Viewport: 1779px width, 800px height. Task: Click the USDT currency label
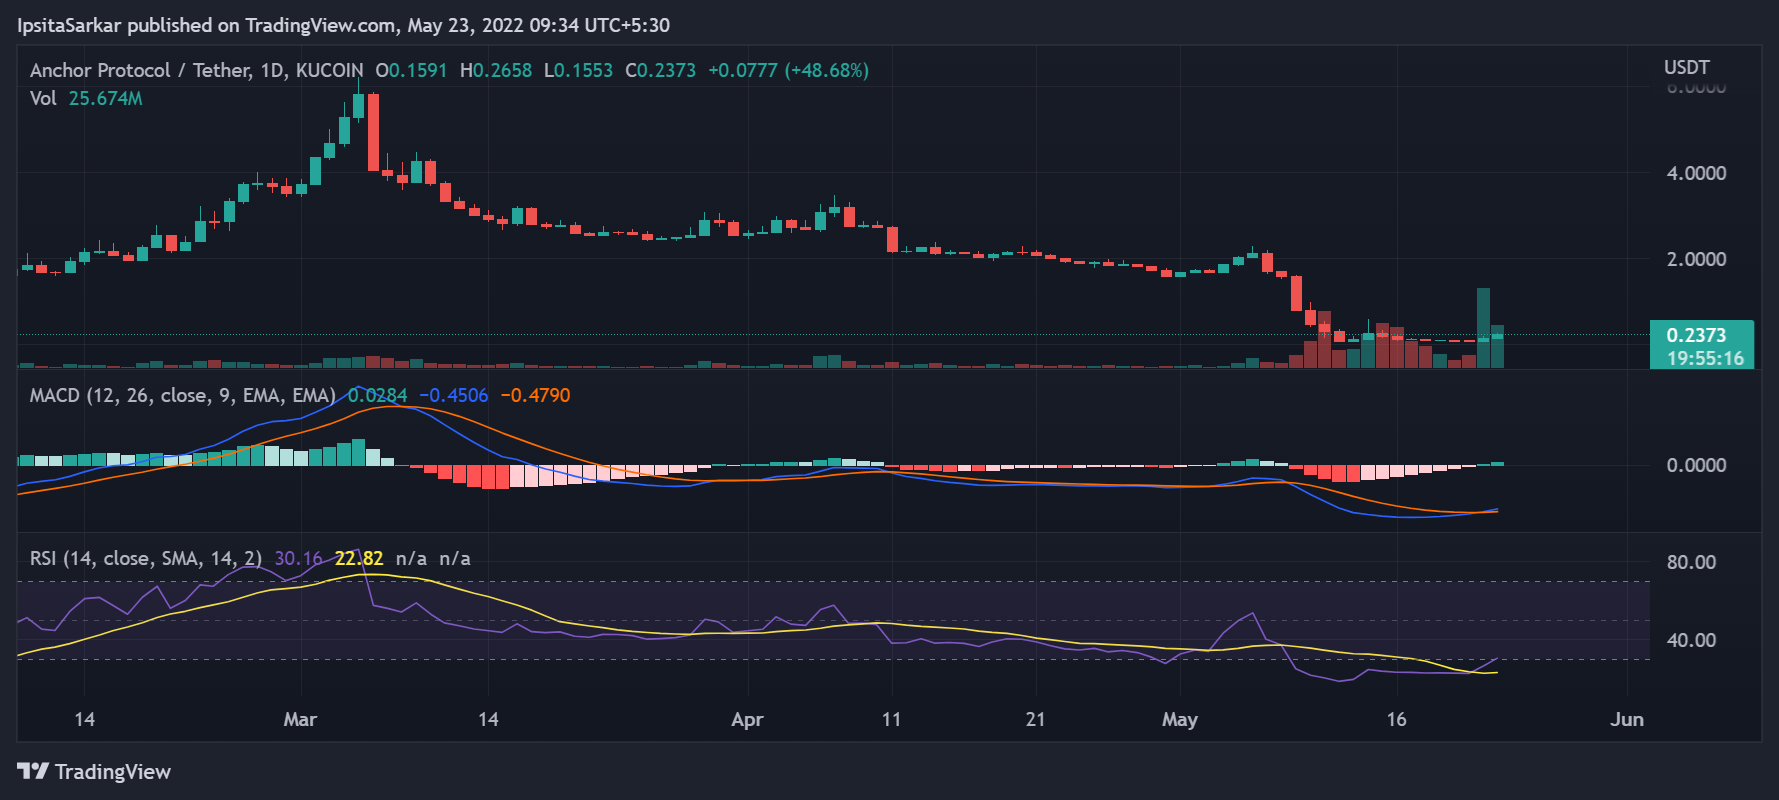coord(1687,67)
